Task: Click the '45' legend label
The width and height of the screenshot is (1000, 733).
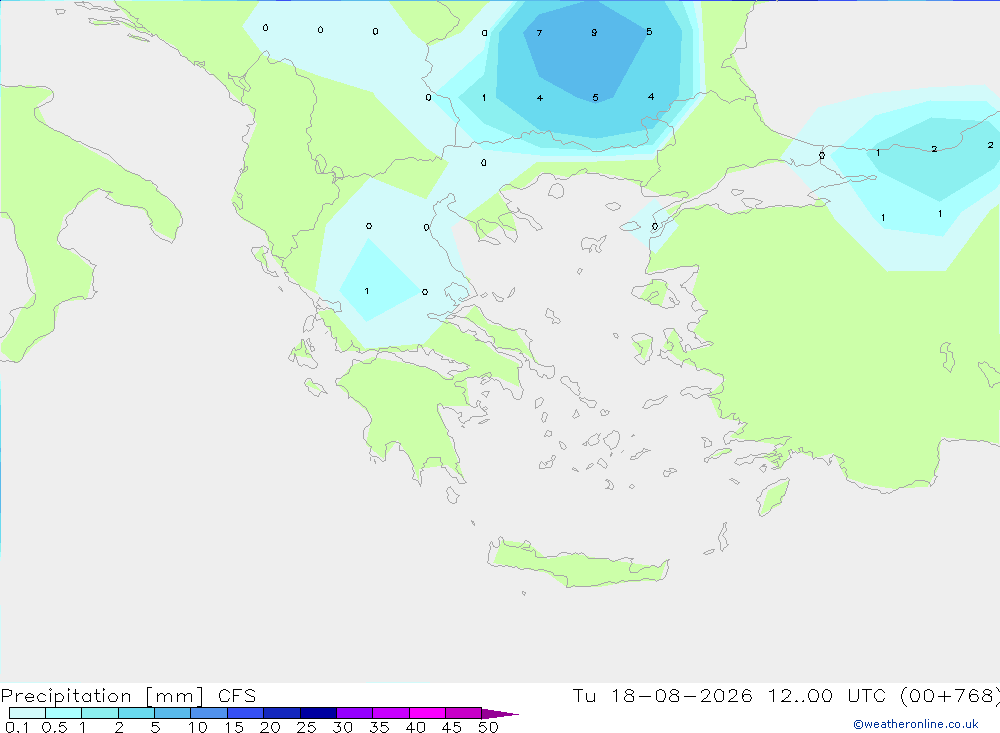Action: pyautogui.click(x=452, y=727)
